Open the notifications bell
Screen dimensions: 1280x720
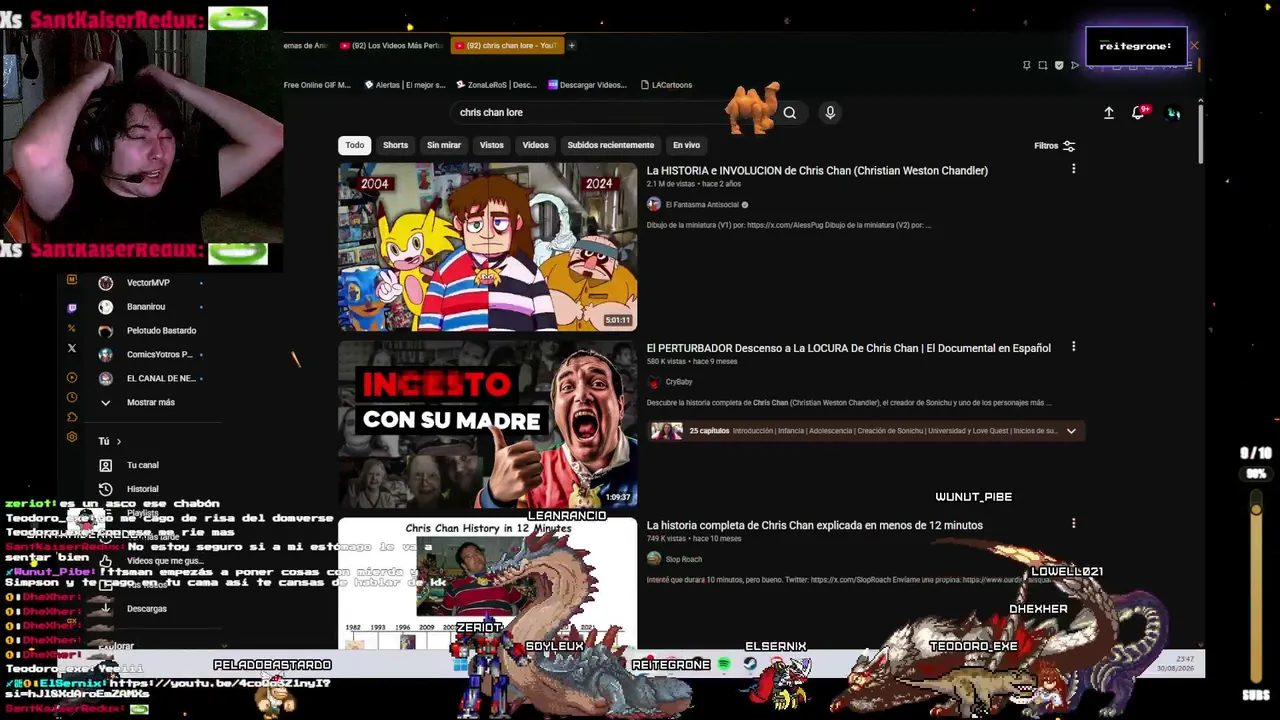pyautogui.click(x=1138, y=113)
